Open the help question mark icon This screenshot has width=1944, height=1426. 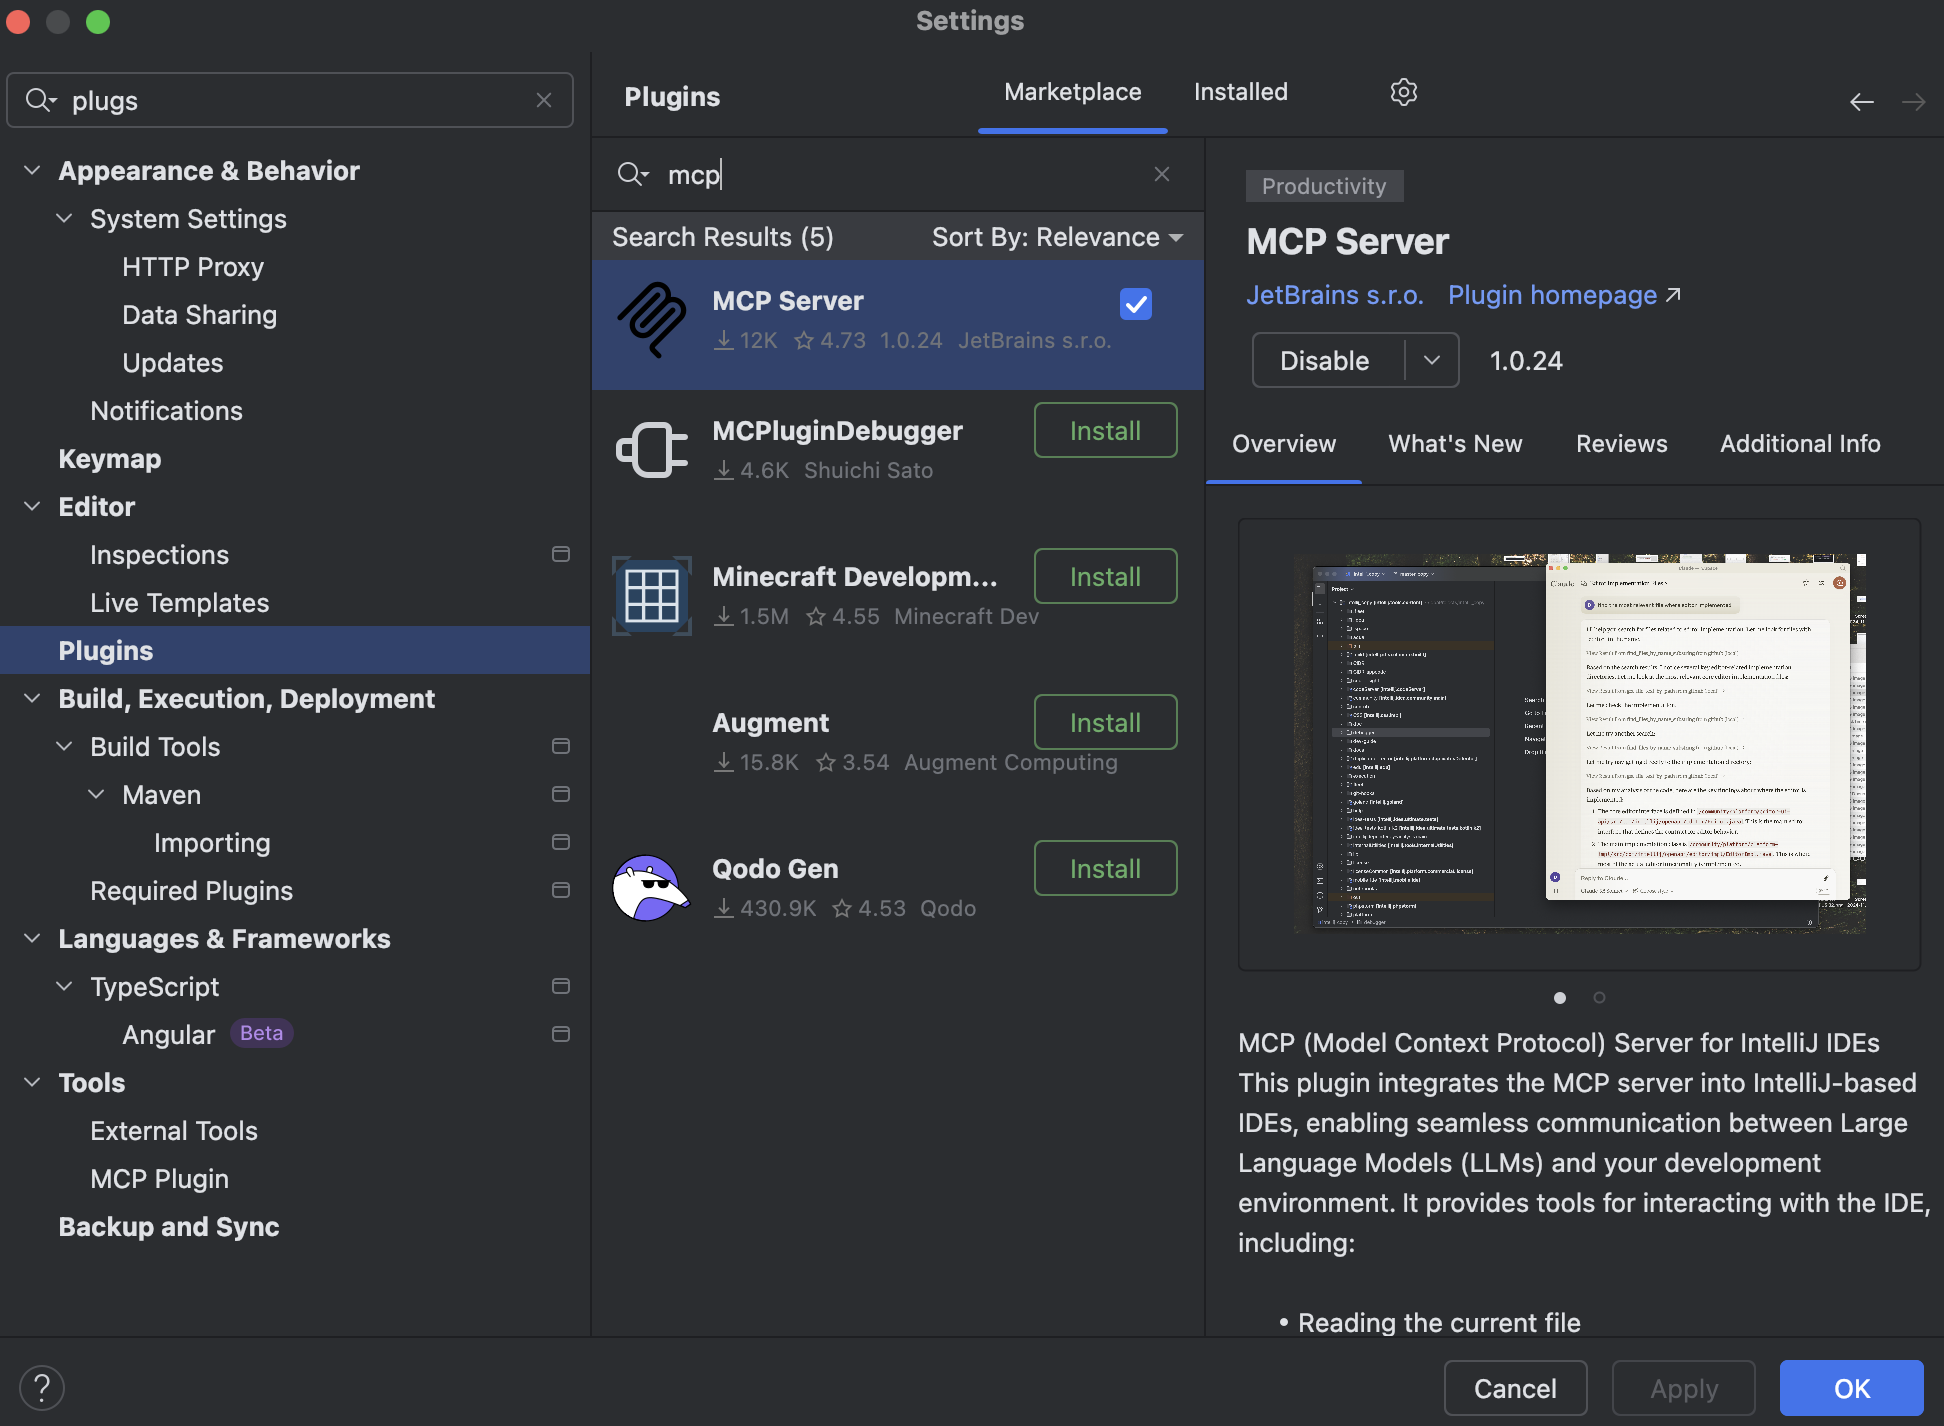[x=42, y=1387]
